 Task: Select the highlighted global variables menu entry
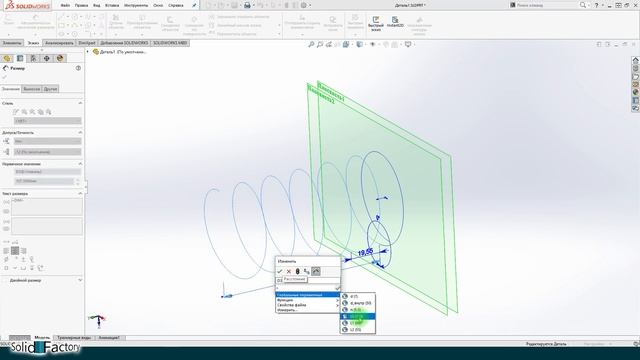pos(308,295)
